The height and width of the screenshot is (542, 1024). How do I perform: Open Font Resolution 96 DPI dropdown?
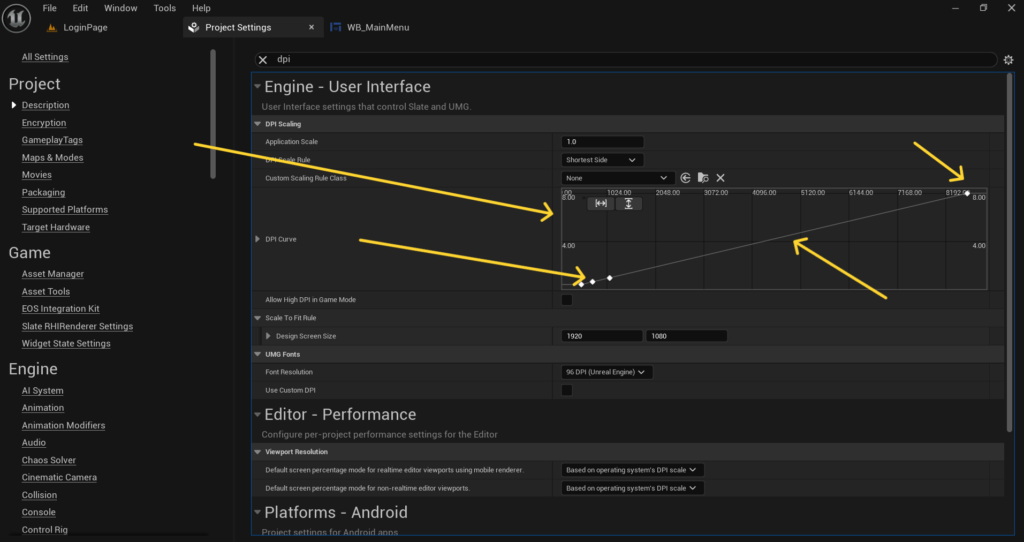point(607,372)
